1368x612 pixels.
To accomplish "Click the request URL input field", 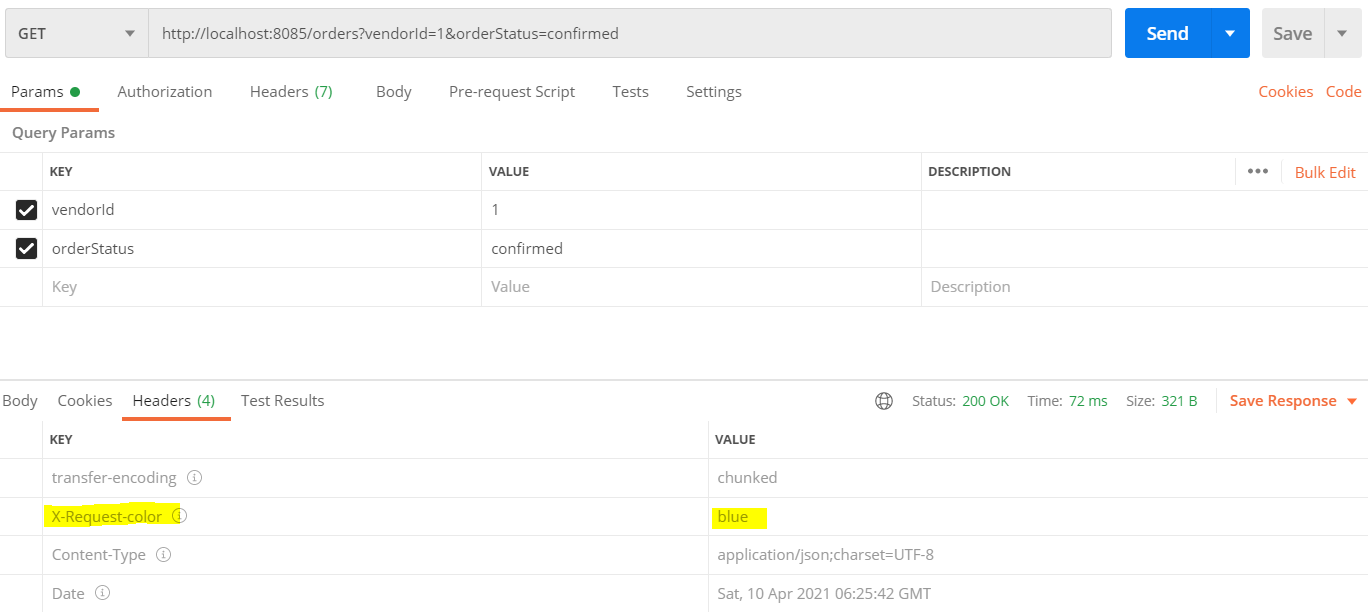I will [628, 33].
